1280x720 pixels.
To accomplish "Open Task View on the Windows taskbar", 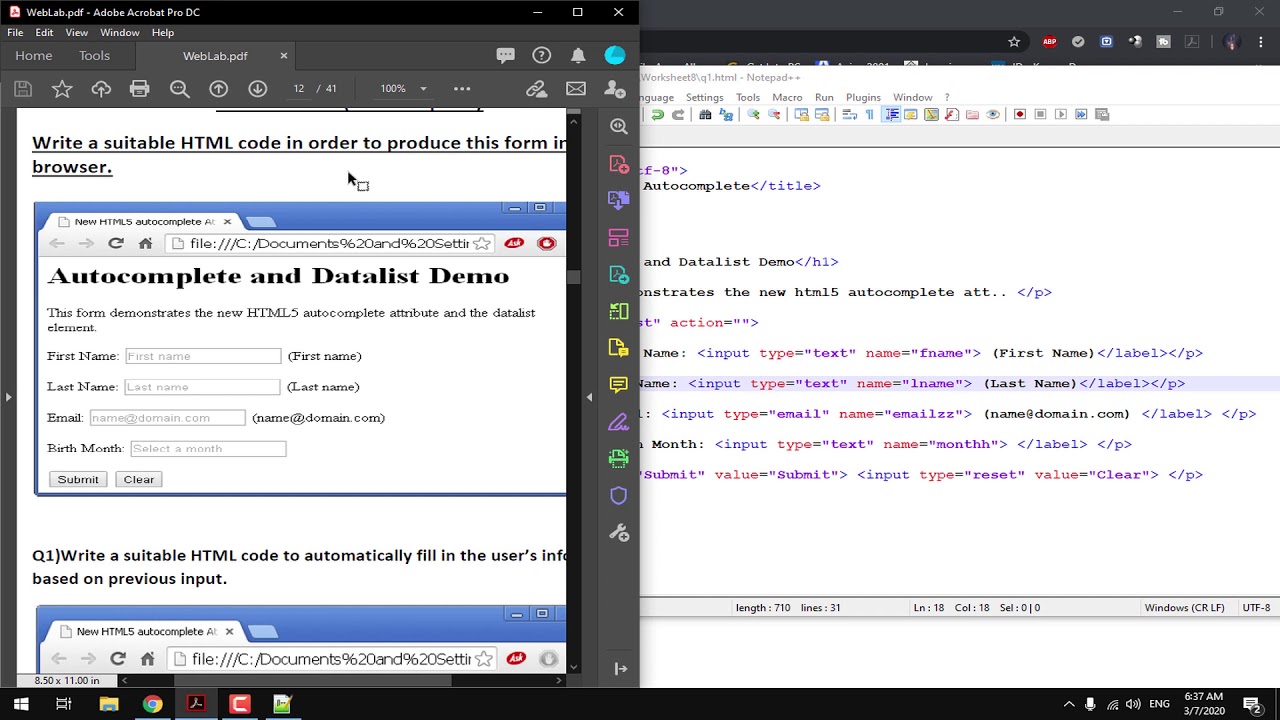I will tap(63, 704).
